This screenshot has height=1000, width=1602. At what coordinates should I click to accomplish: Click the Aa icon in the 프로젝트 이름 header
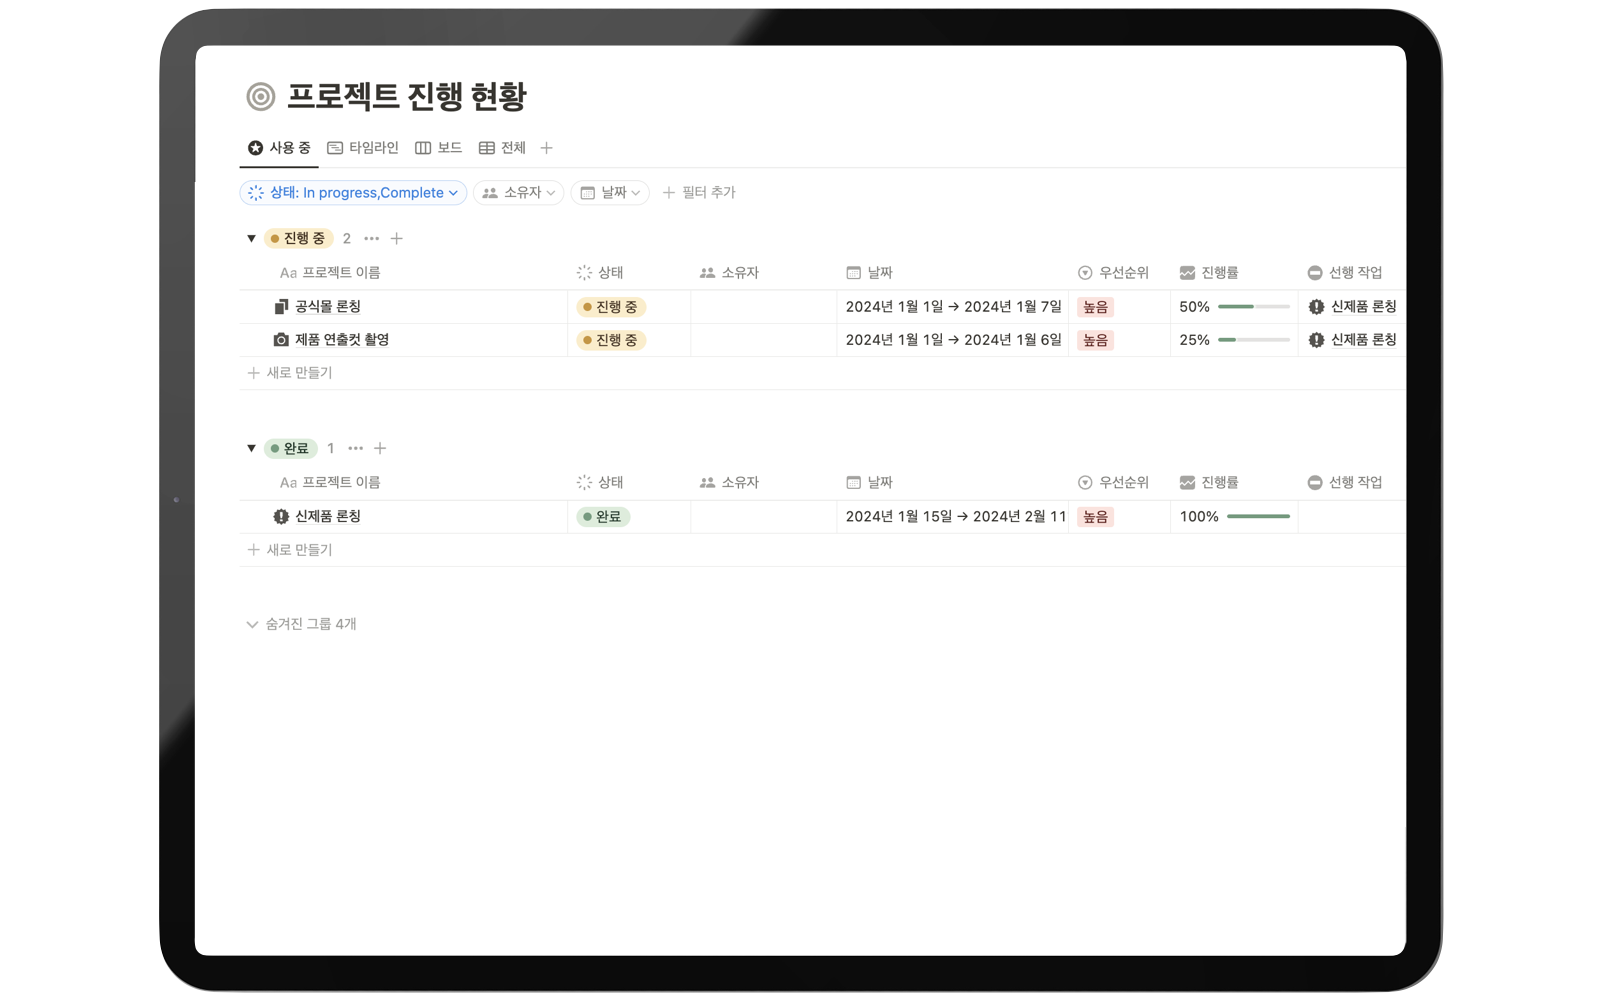point(286,272)
